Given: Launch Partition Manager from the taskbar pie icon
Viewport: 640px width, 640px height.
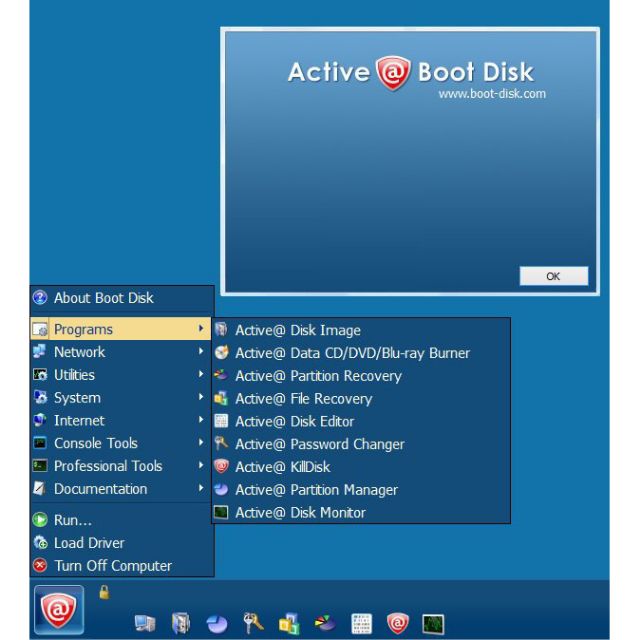Looking at the screenshot, I should [217, 624].
